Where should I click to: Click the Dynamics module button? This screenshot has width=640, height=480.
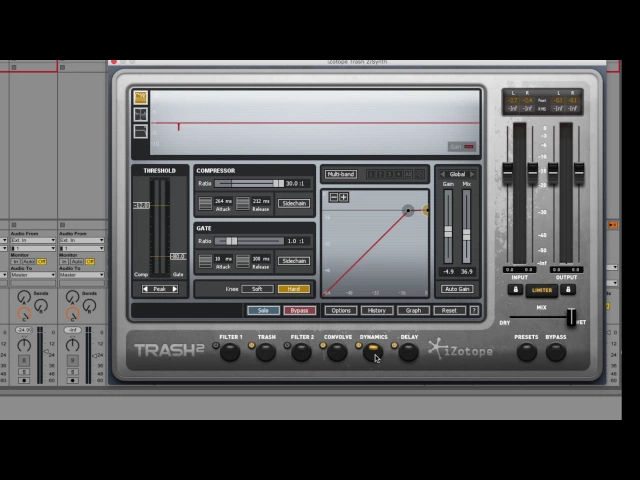373,351
